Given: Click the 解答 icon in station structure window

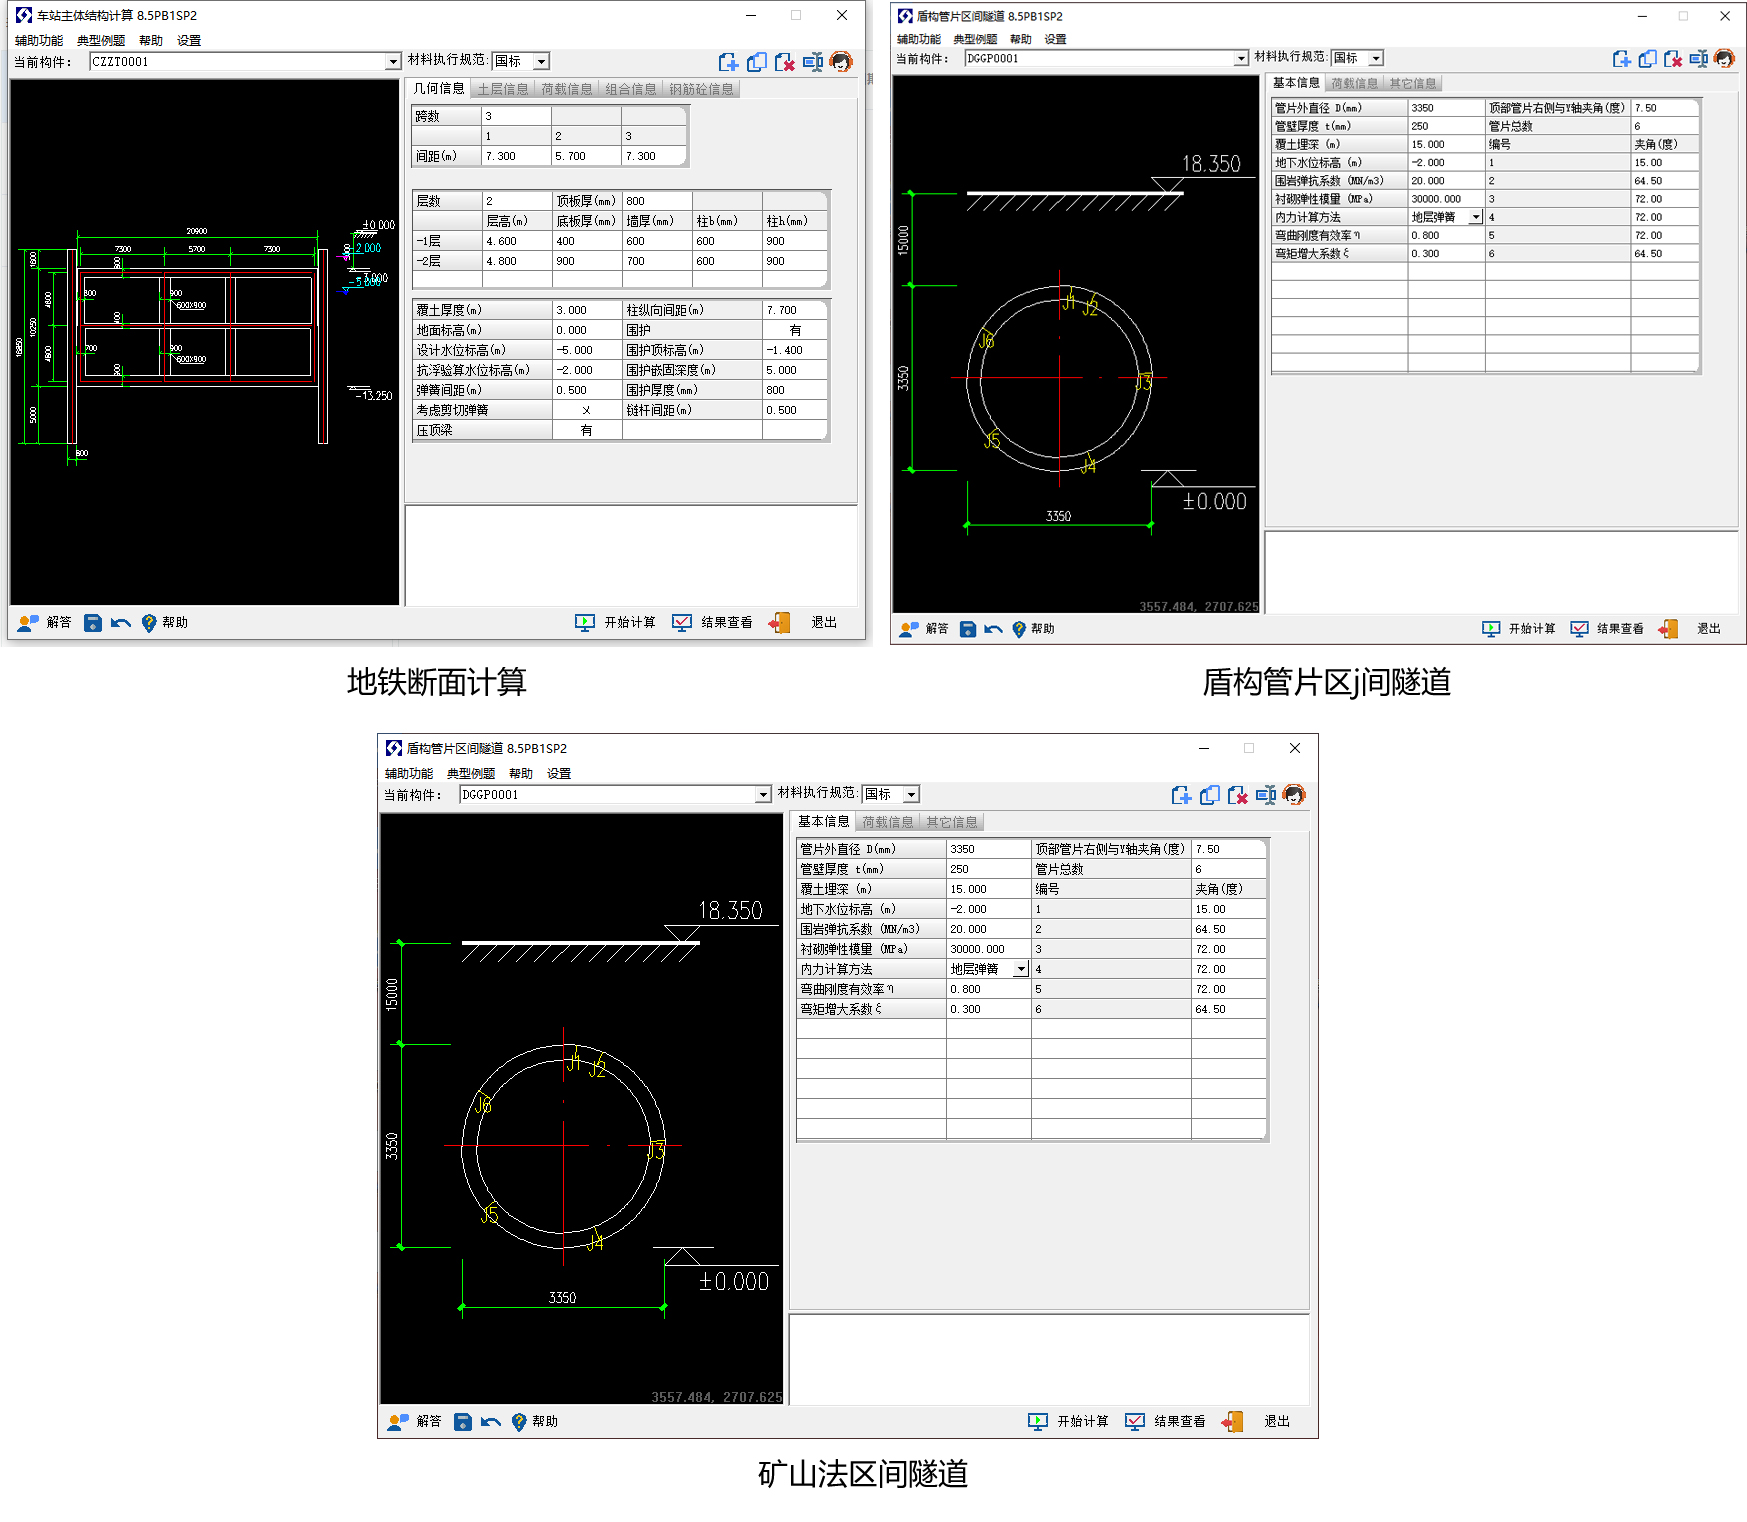Looking at the screenshot, I should point(28,623).
